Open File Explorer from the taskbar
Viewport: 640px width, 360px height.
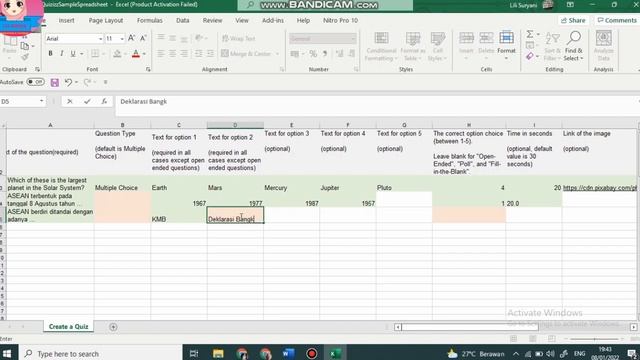218,353
